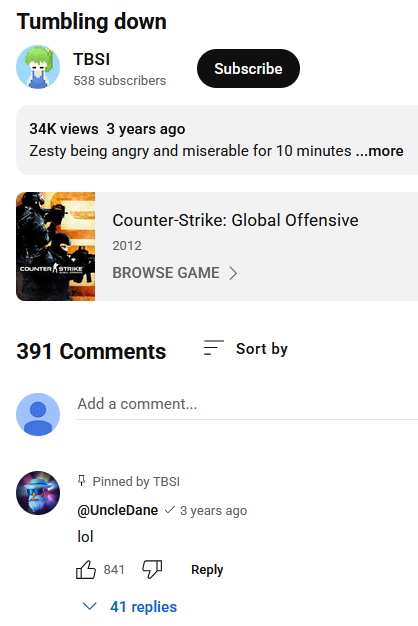Click the verified checkmark next to UncleDane
Image resolution: width=418 pixels, height=626 pixels.
click(170, 510)
